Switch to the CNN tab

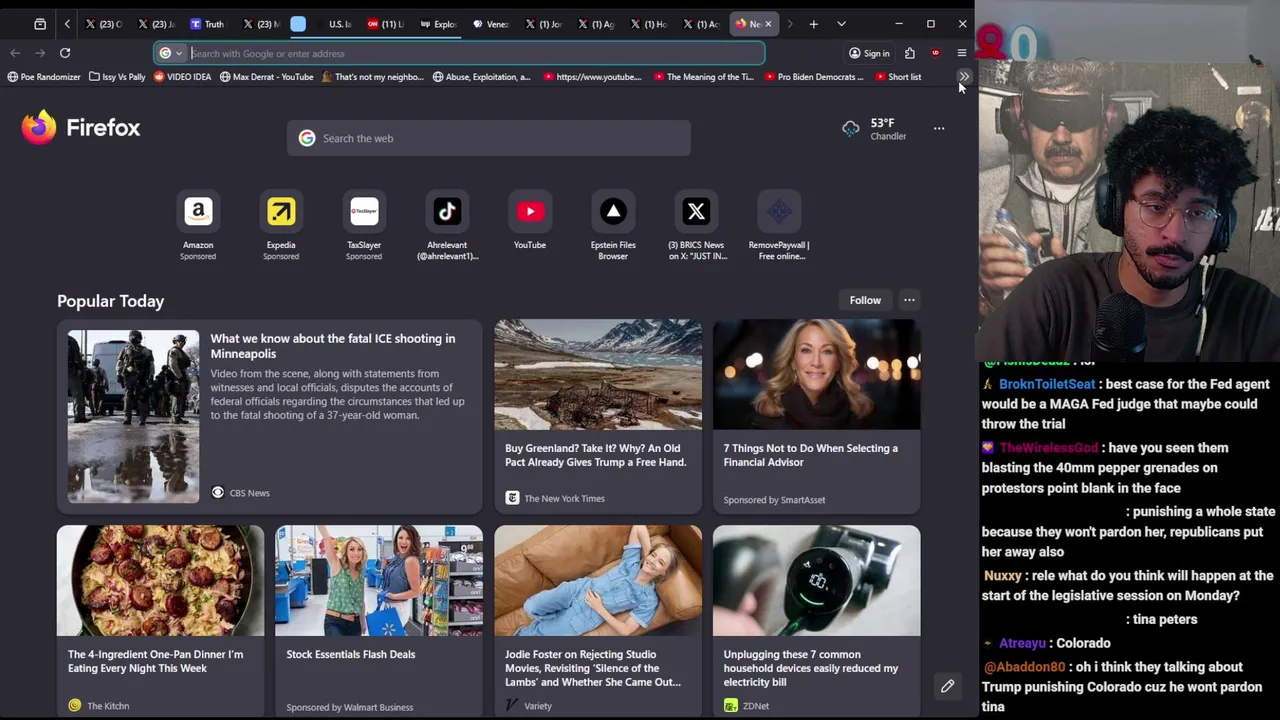pyautogui.click(x=385, y=24)
